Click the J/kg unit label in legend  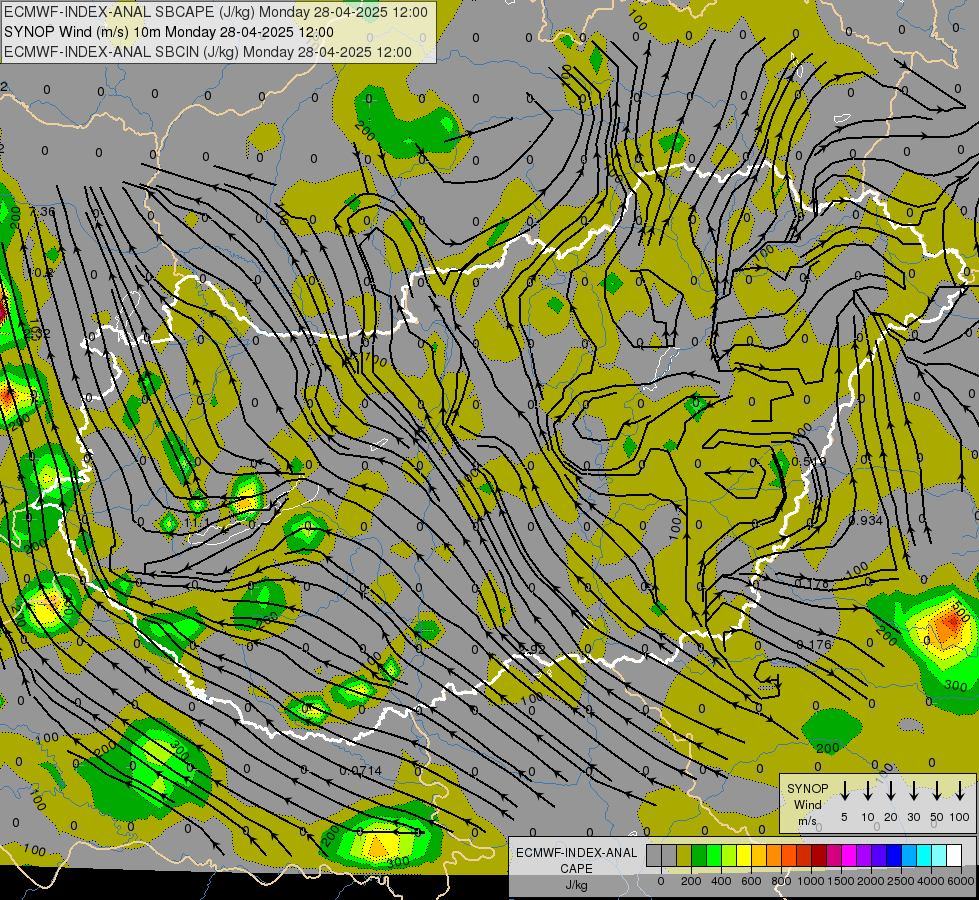[576, 885]
